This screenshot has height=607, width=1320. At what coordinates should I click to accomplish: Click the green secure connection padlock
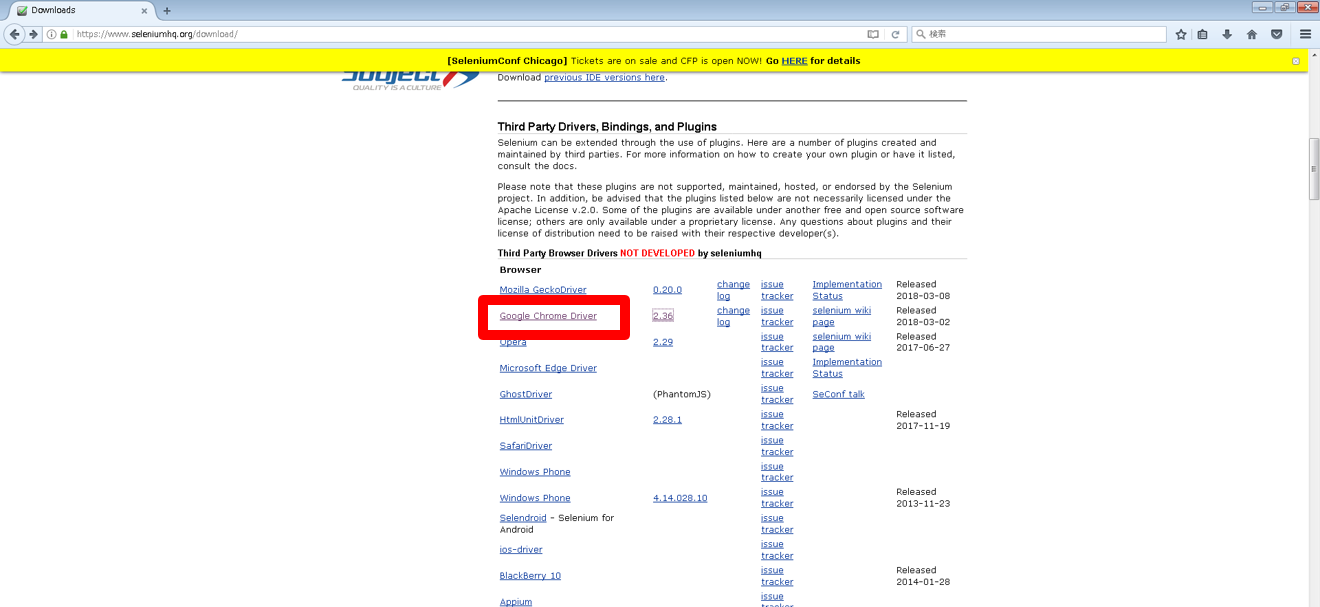(64, 34)
